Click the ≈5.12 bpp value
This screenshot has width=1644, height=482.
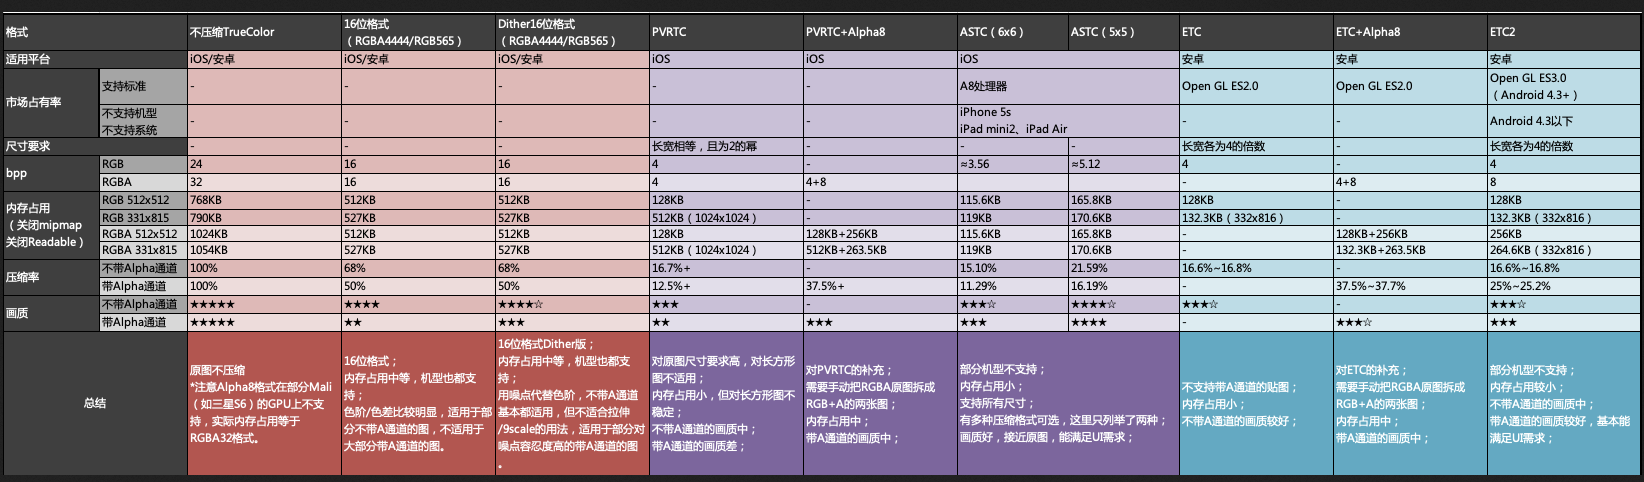click(x=1123, y=164)
